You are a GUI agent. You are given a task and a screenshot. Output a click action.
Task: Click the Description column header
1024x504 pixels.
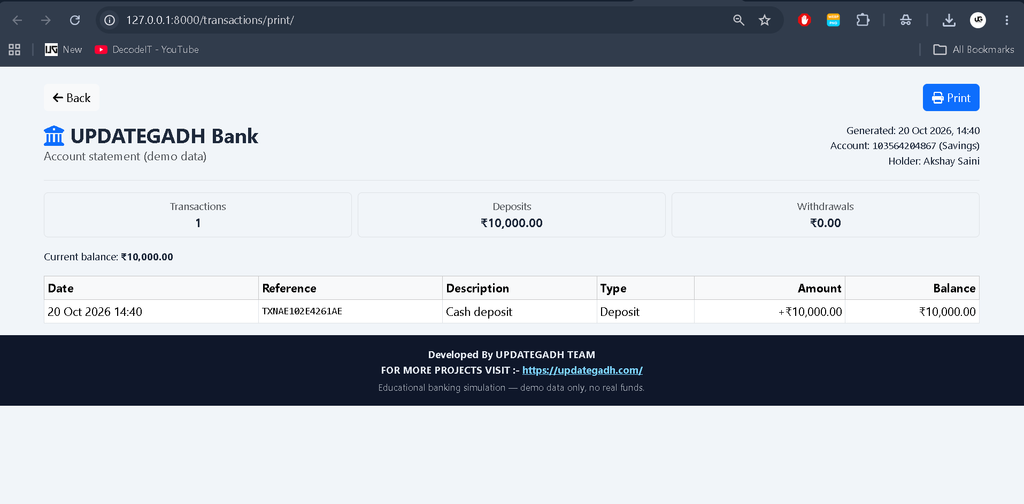pos(519,288)
